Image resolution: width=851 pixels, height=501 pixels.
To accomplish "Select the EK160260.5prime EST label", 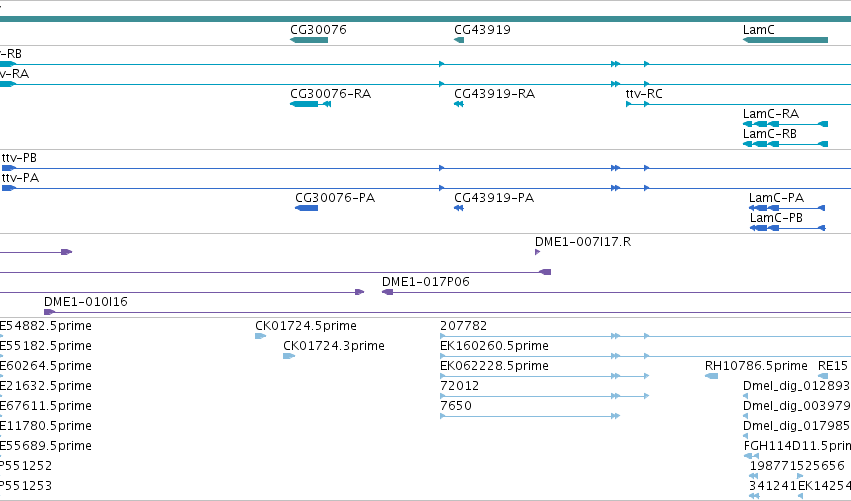I will (x=494, y=346).
